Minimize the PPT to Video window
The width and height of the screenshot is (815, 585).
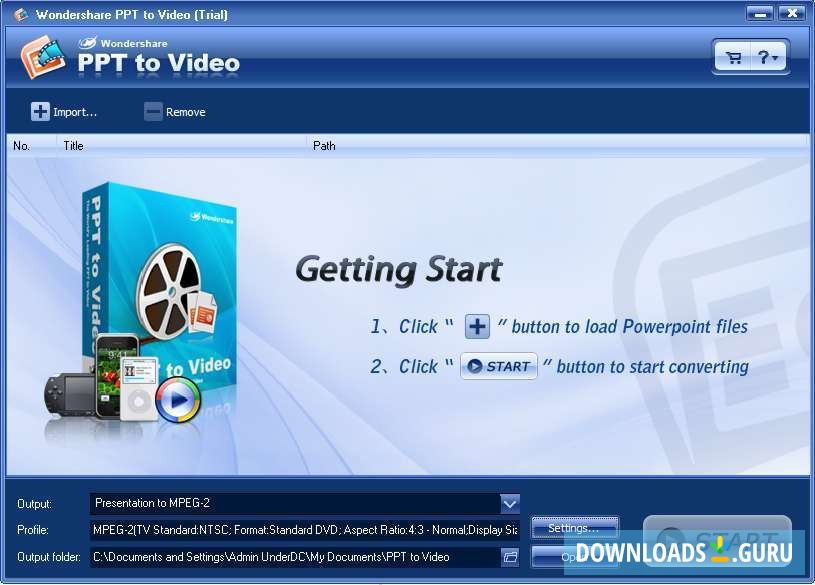[759, 14]
